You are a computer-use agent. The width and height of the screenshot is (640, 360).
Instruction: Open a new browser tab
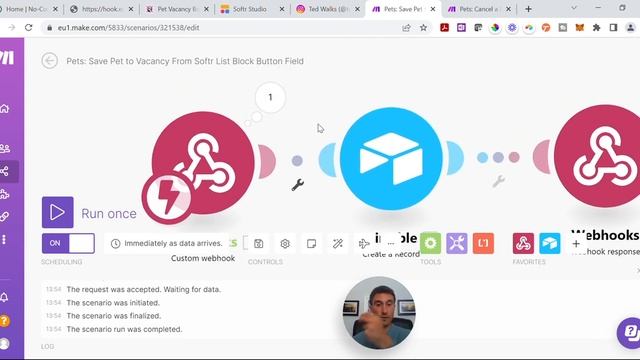tap(528, 9)
